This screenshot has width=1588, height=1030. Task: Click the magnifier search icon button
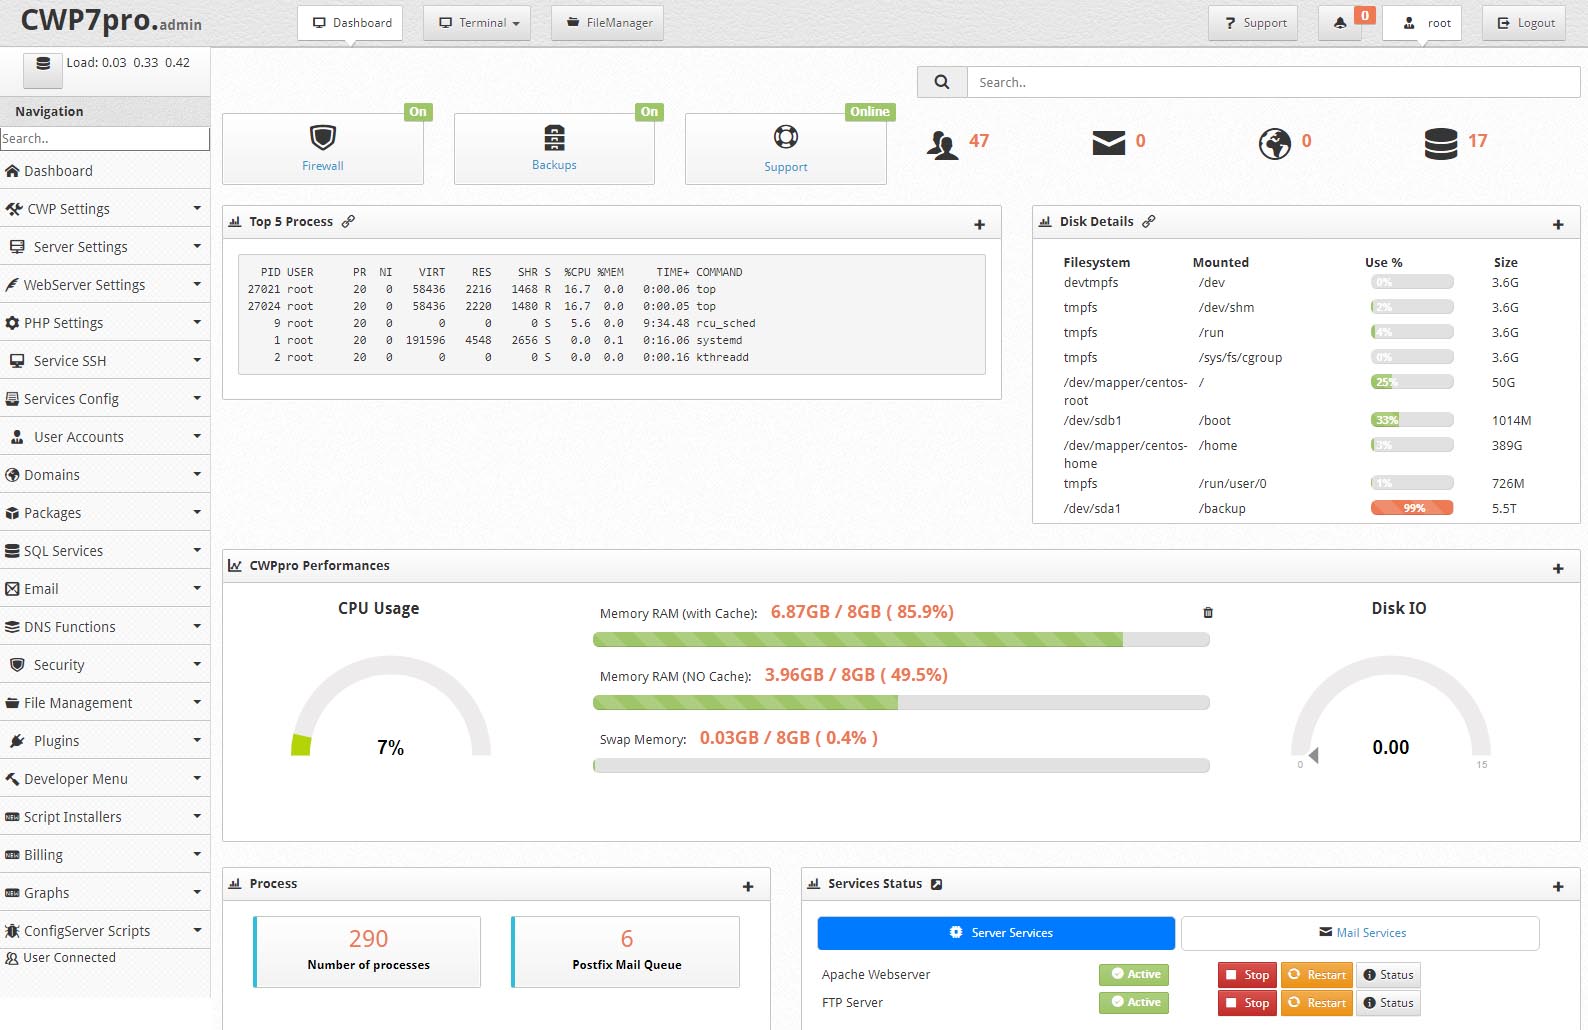coord(942,82)
